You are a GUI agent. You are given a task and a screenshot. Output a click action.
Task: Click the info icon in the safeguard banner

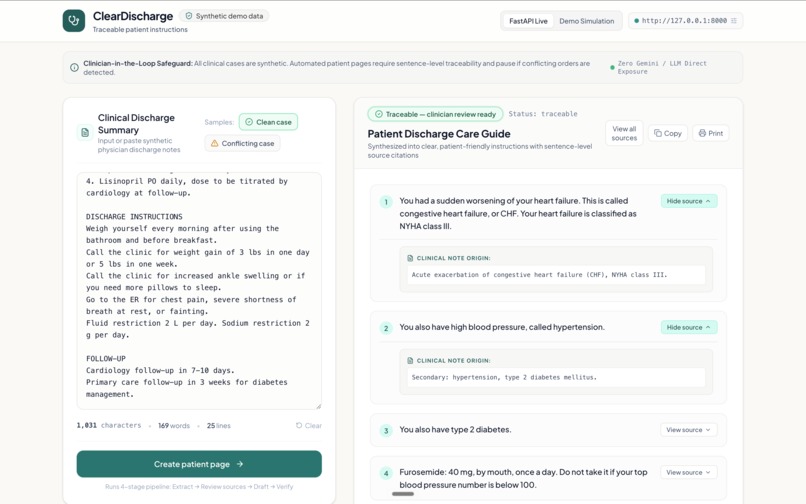[75, 67]
